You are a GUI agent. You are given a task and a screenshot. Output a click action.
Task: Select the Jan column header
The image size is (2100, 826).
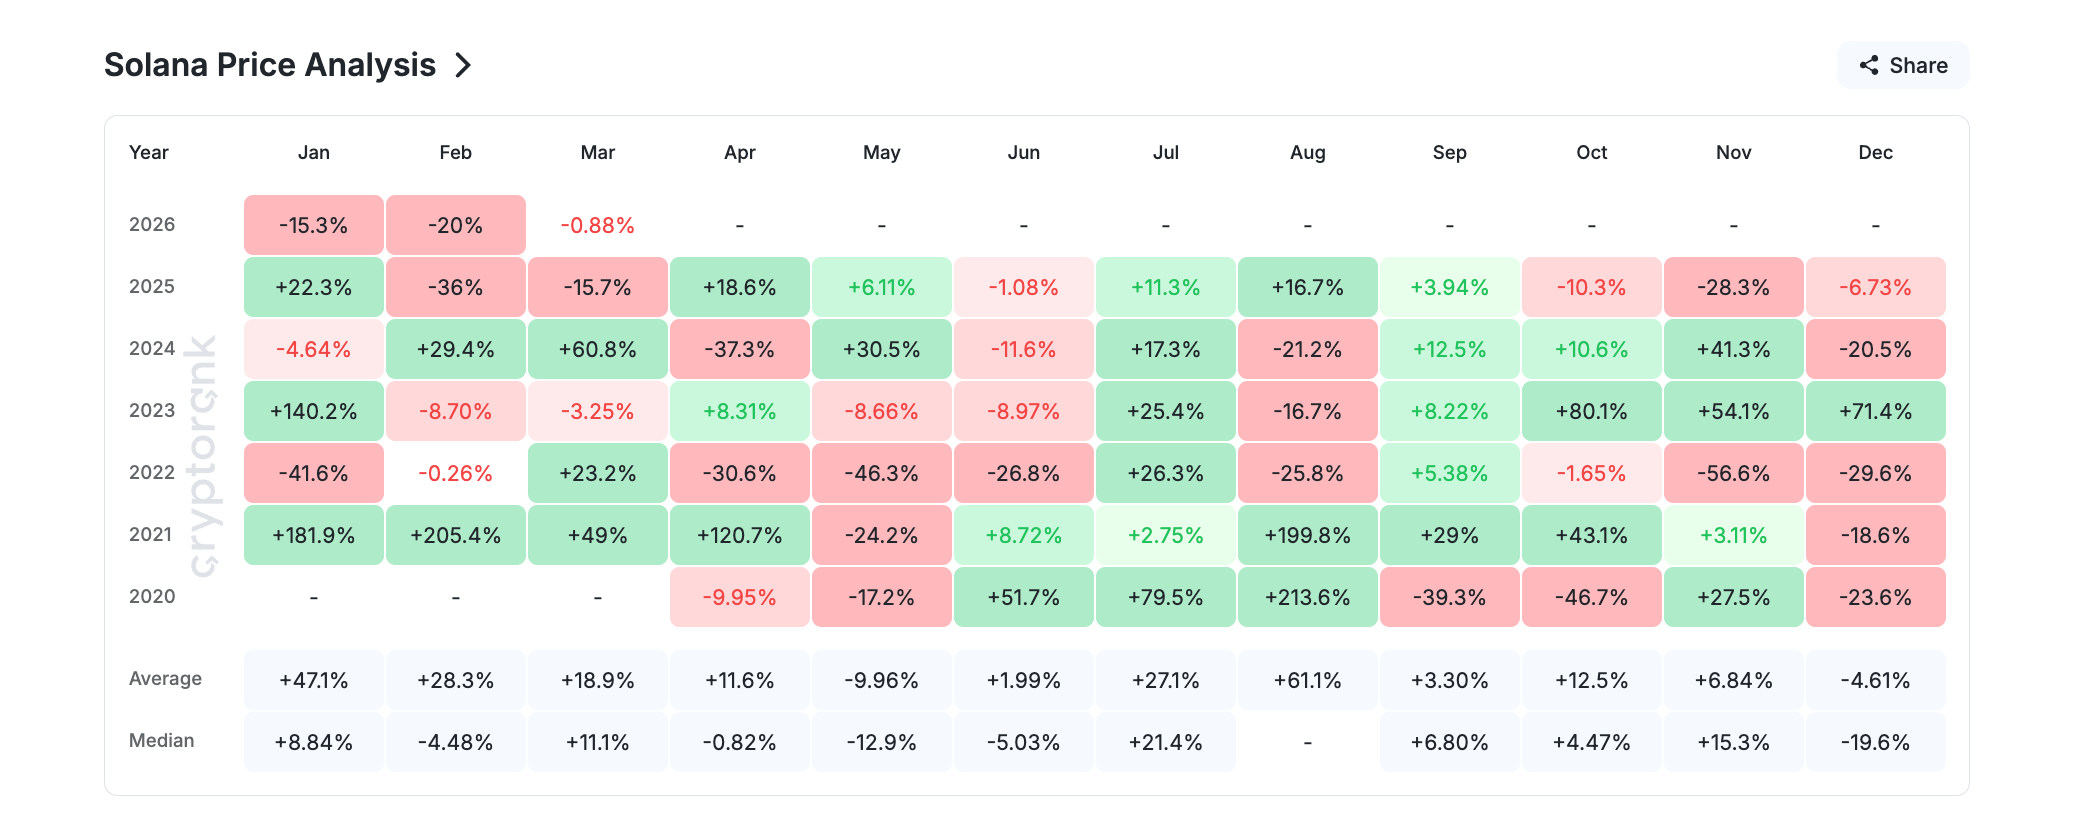click(x=313, y=152)
